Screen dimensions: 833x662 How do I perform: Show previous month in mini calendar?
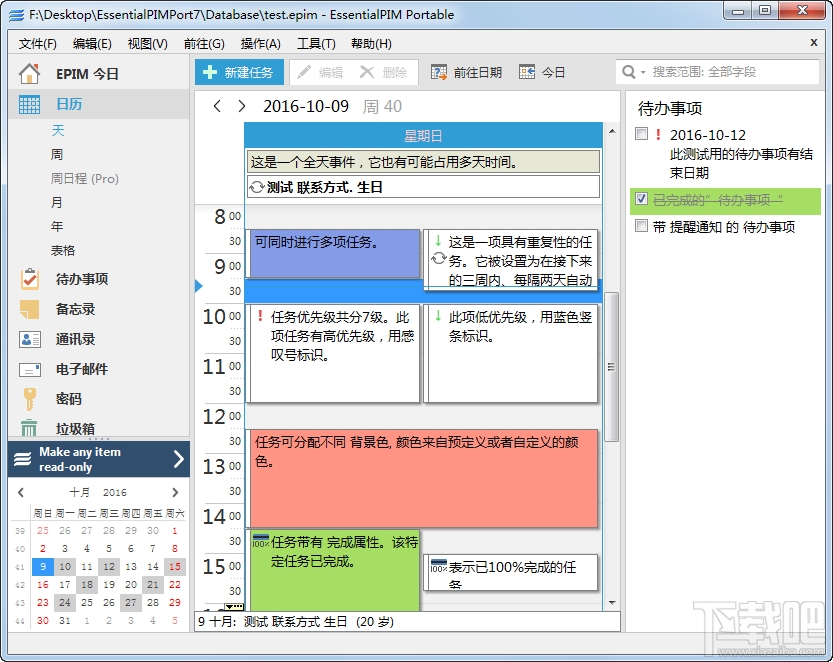[21, 493]
